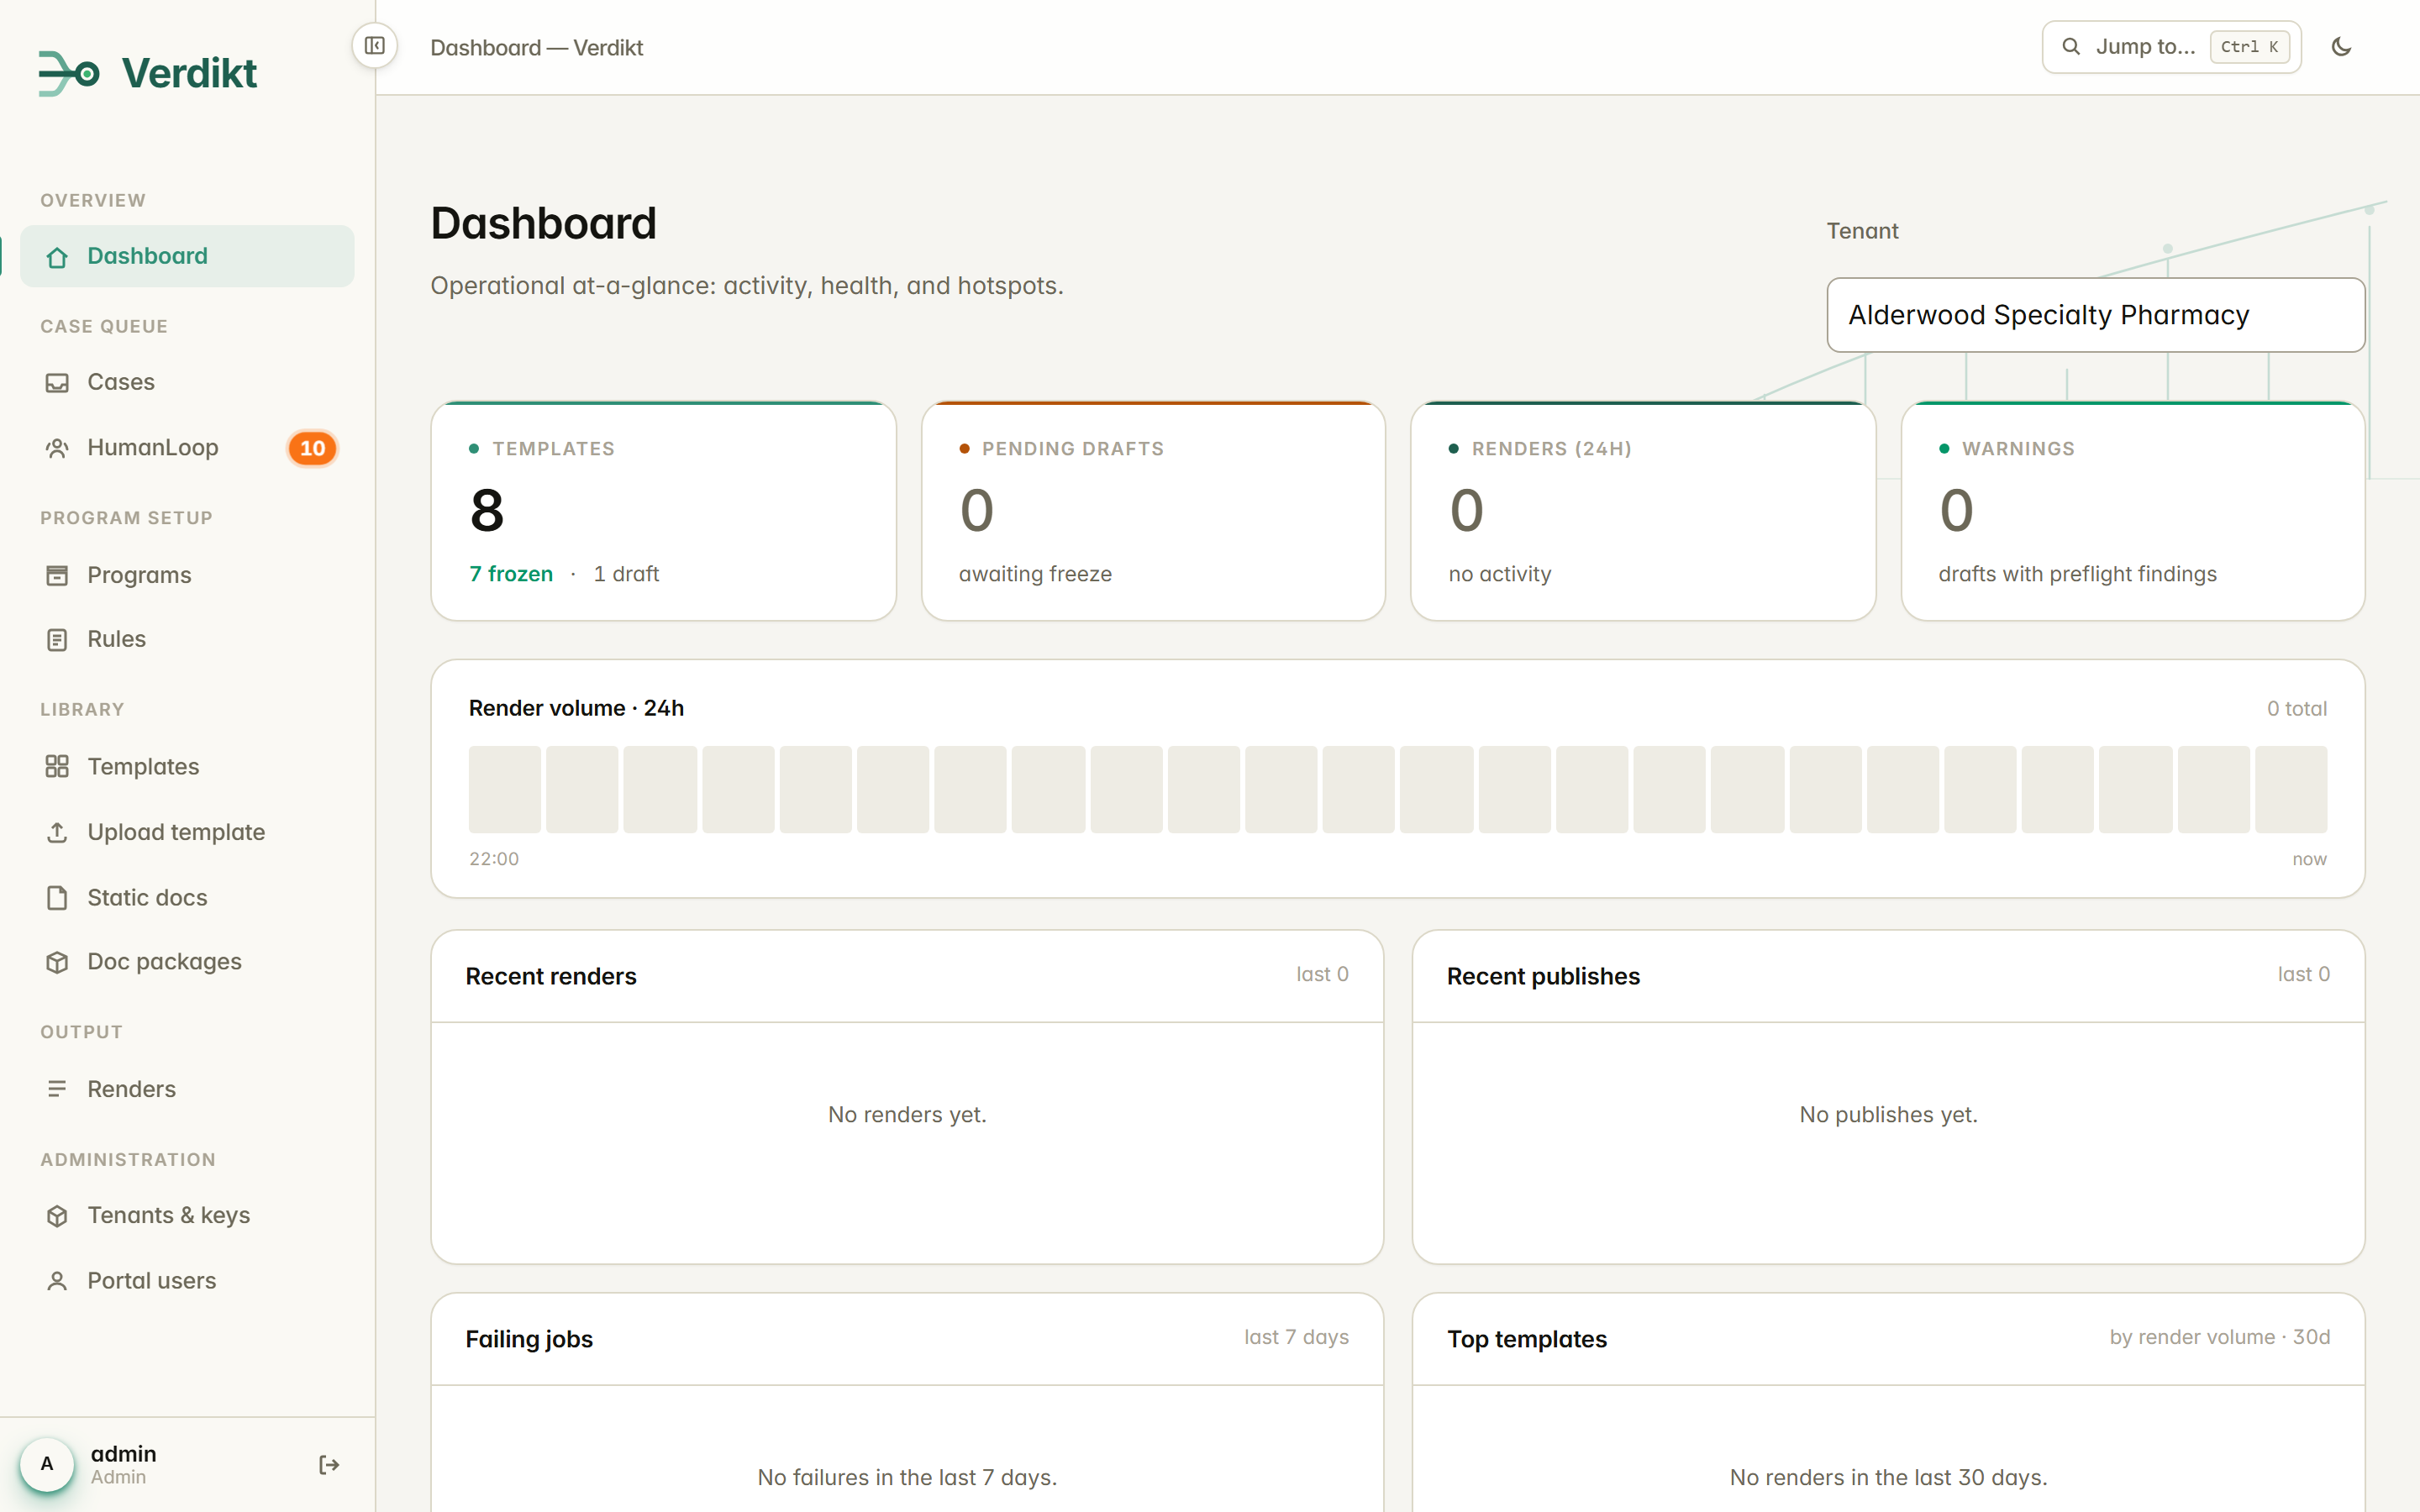Screen dimensions: 2420x1512
Task: Click the HumanLoop people icon
Action: point(57,448)
